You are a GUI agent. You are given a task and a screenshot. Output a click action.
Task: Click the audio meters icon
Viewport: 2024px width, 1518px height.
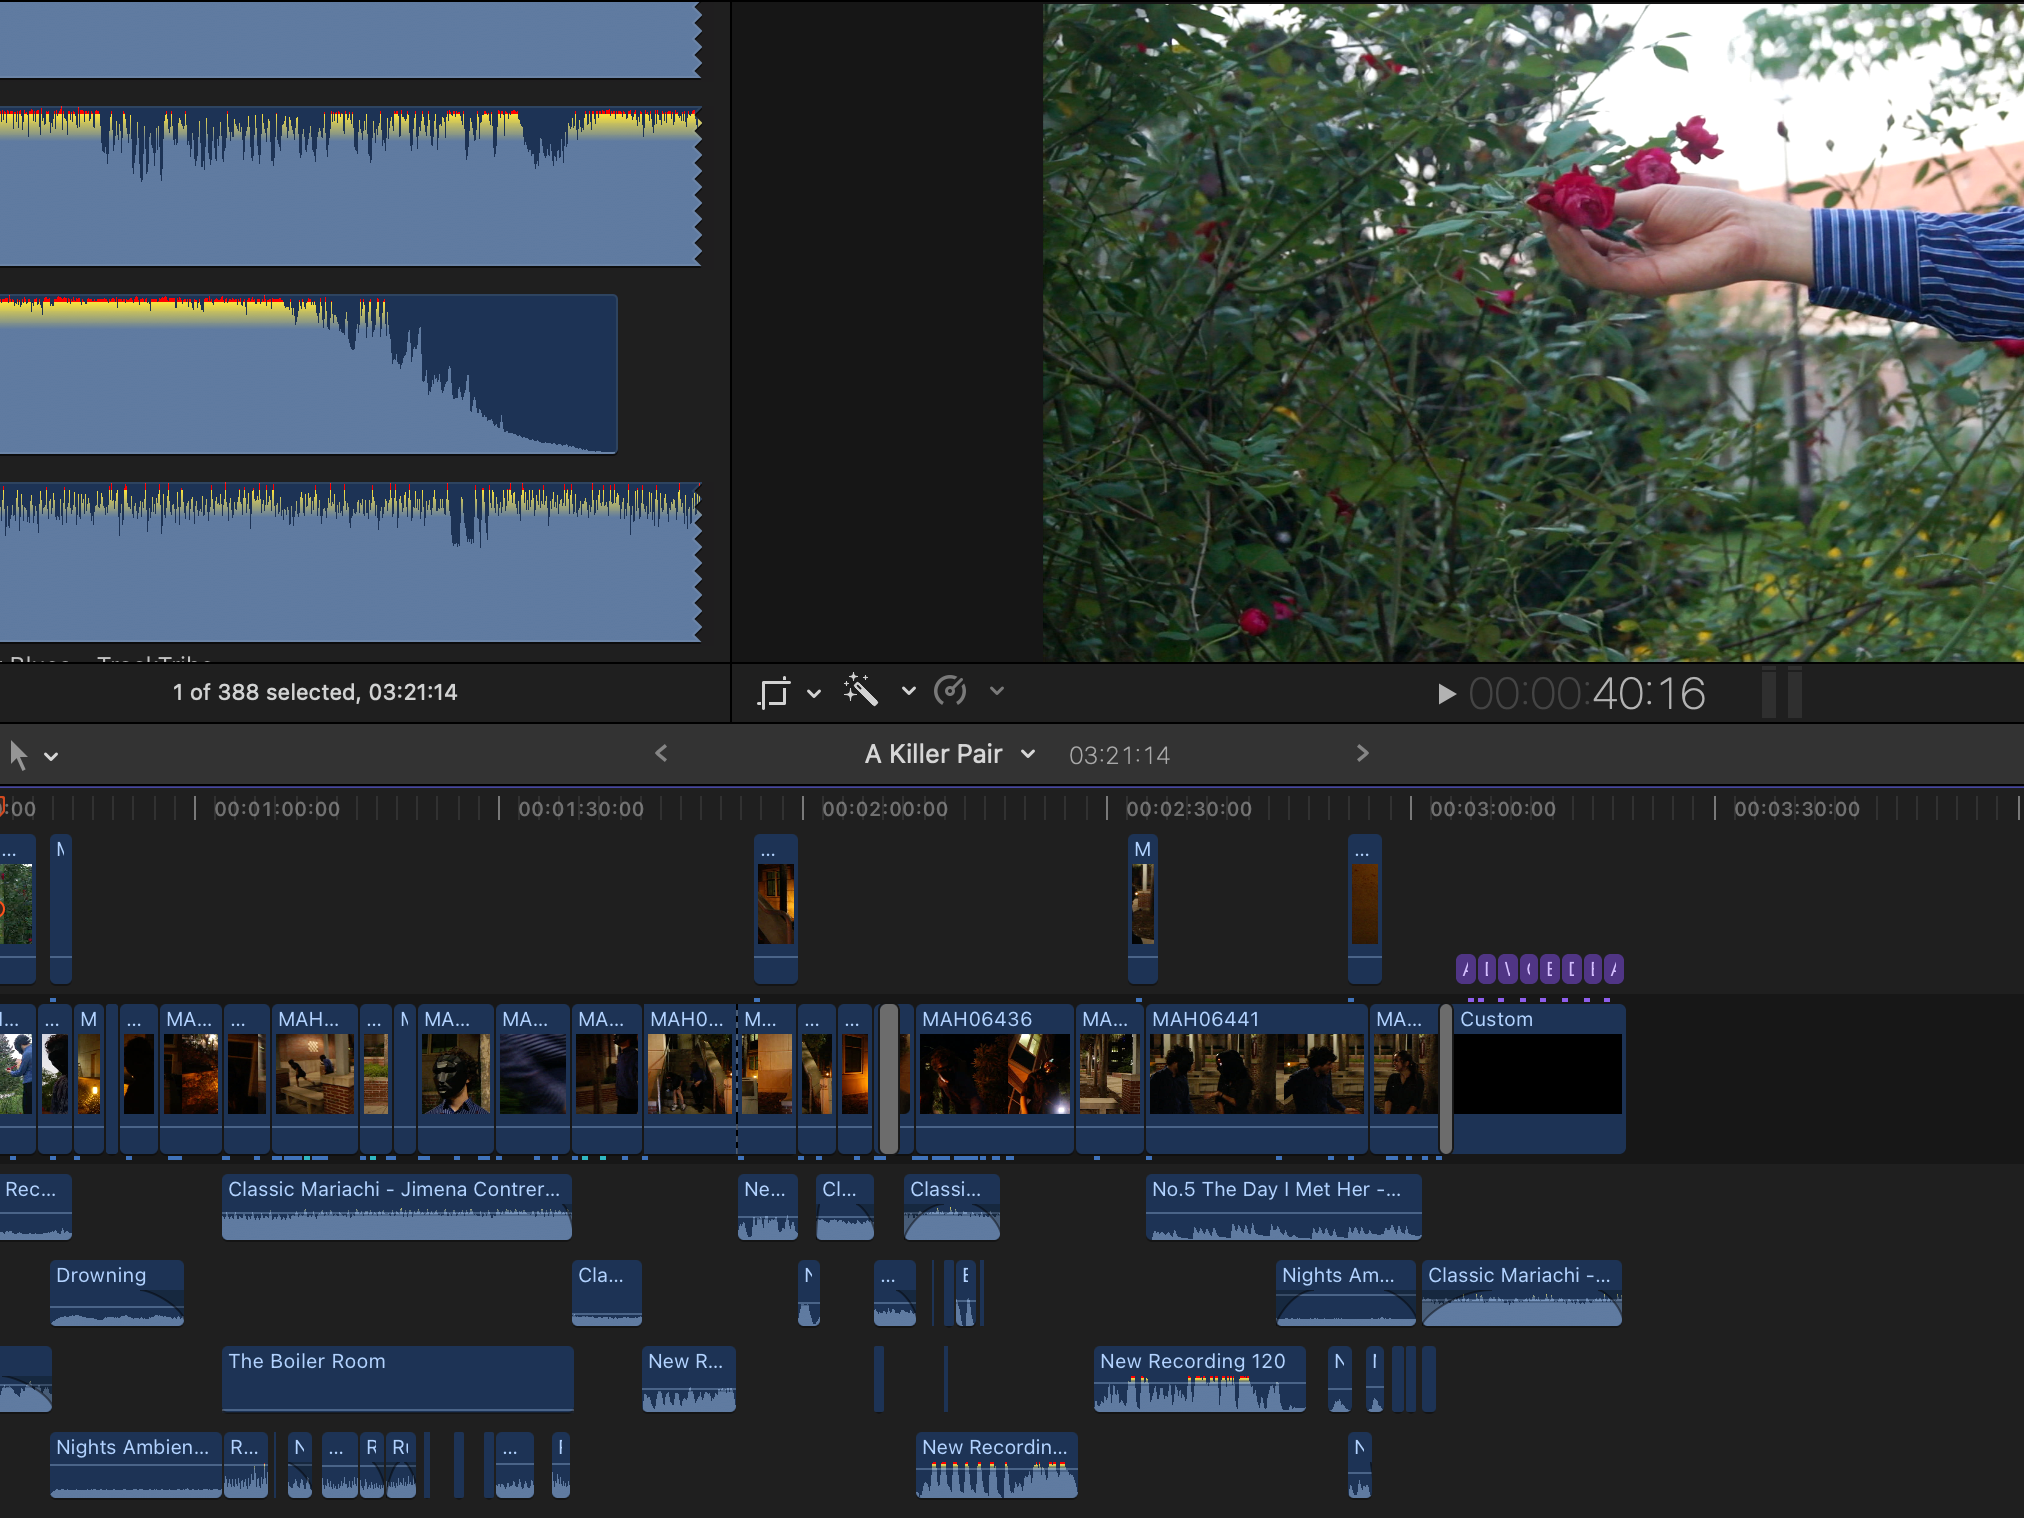tap(1781, 692)
